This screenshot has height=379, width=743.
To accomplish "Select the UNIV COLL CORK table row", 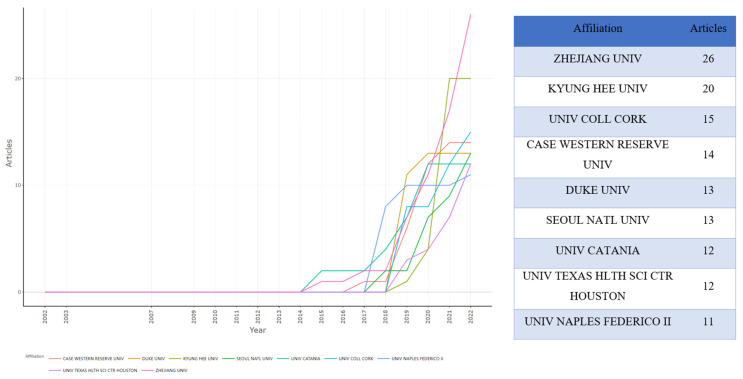I will click(625, 119).
